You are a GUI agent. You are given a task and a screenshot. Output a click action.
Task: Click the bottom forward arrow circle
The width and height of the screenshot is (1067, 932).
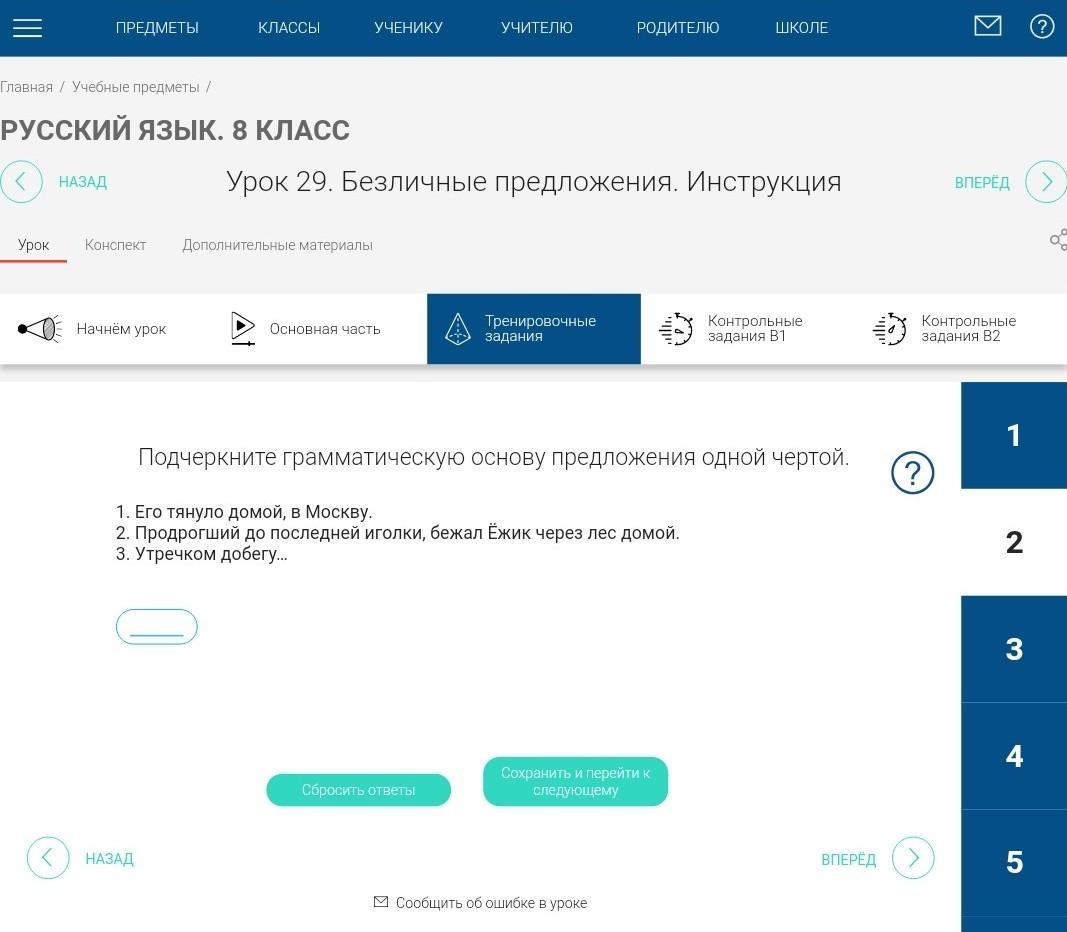click(x=912, y=858)
